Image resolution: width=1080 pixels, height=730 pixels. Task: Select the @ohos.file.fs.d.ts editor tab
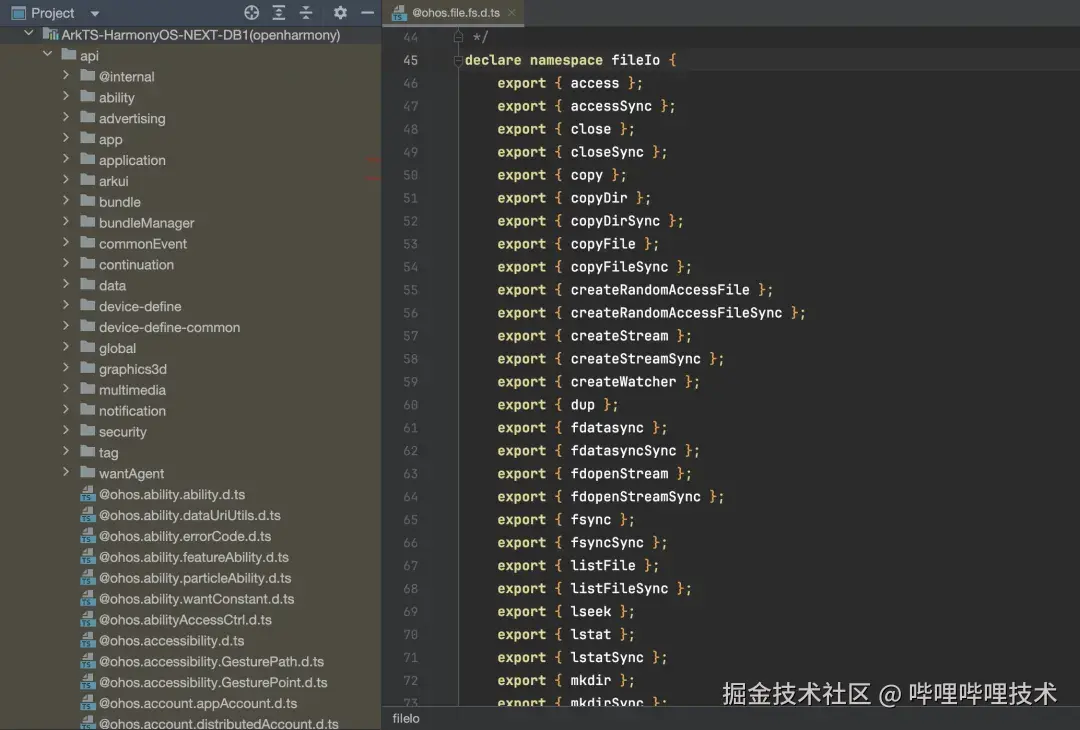pyautogui.click(x=454, y=12)
